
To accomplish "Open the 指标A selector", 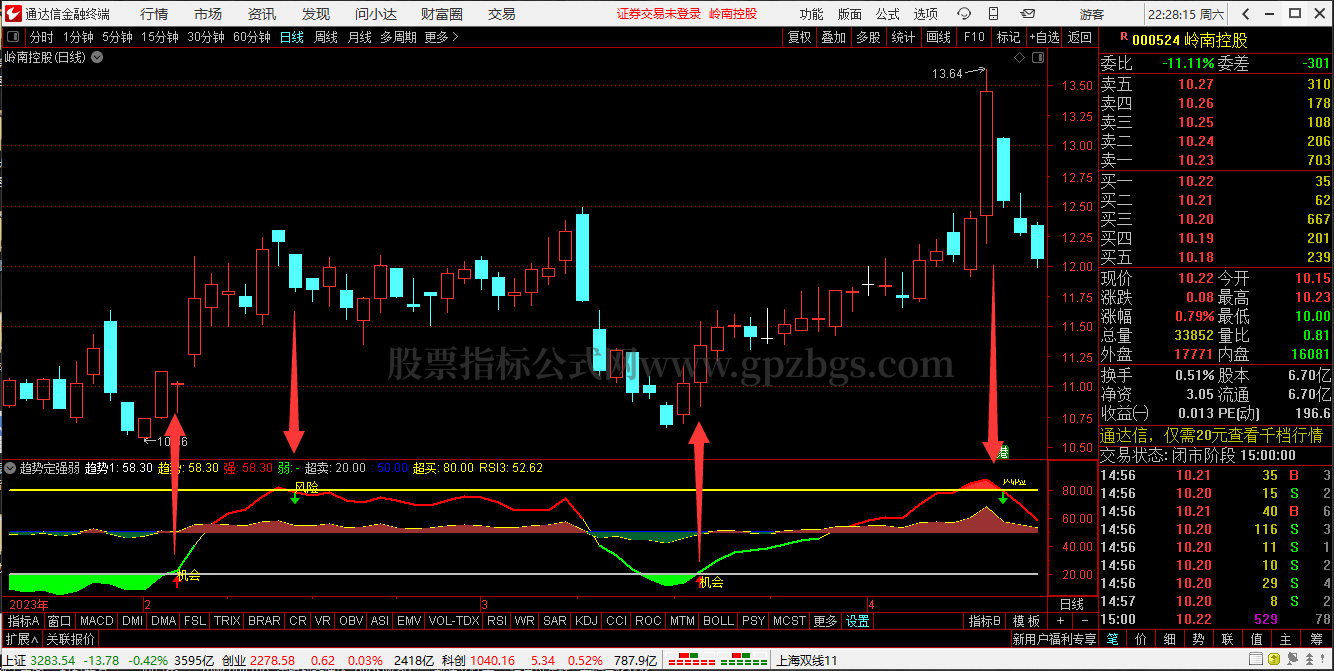I will coord(24,621).
